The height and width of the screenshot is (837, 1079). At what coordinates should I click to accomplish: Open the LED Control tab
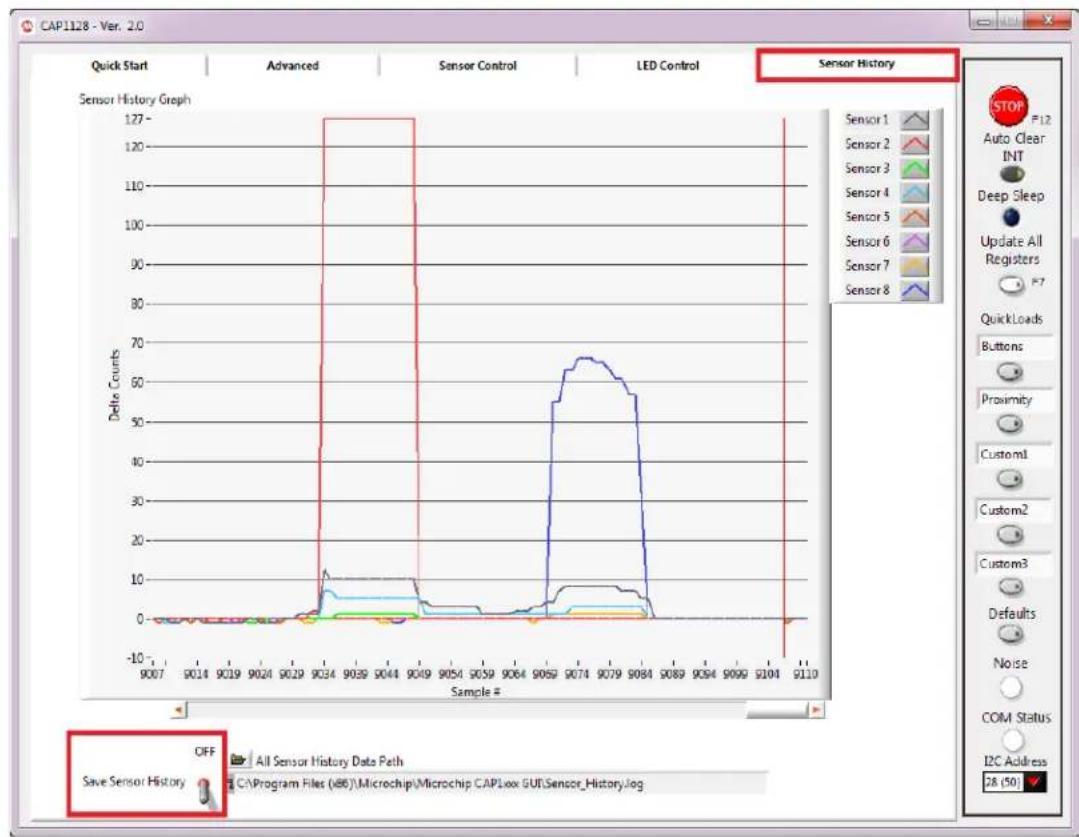[667, 65]
